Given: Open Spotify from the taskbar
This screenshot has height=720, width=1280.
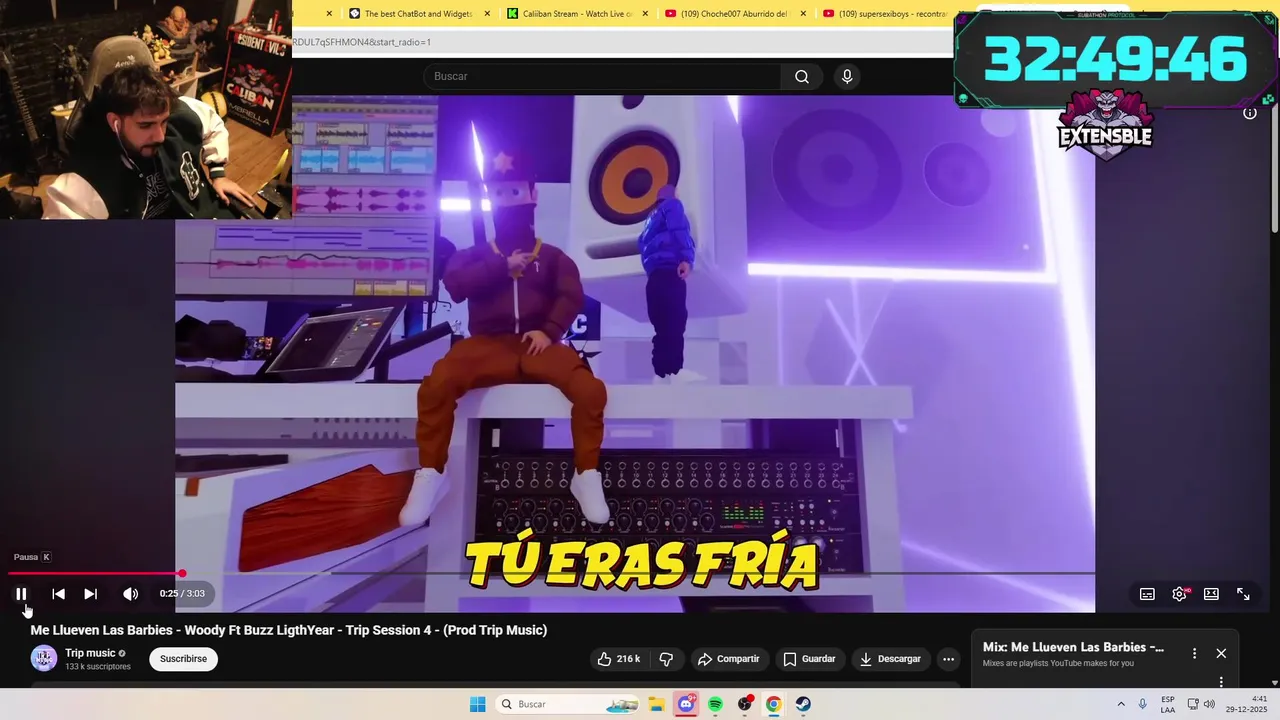Looking at the screenshot, I should click(715, 704).
